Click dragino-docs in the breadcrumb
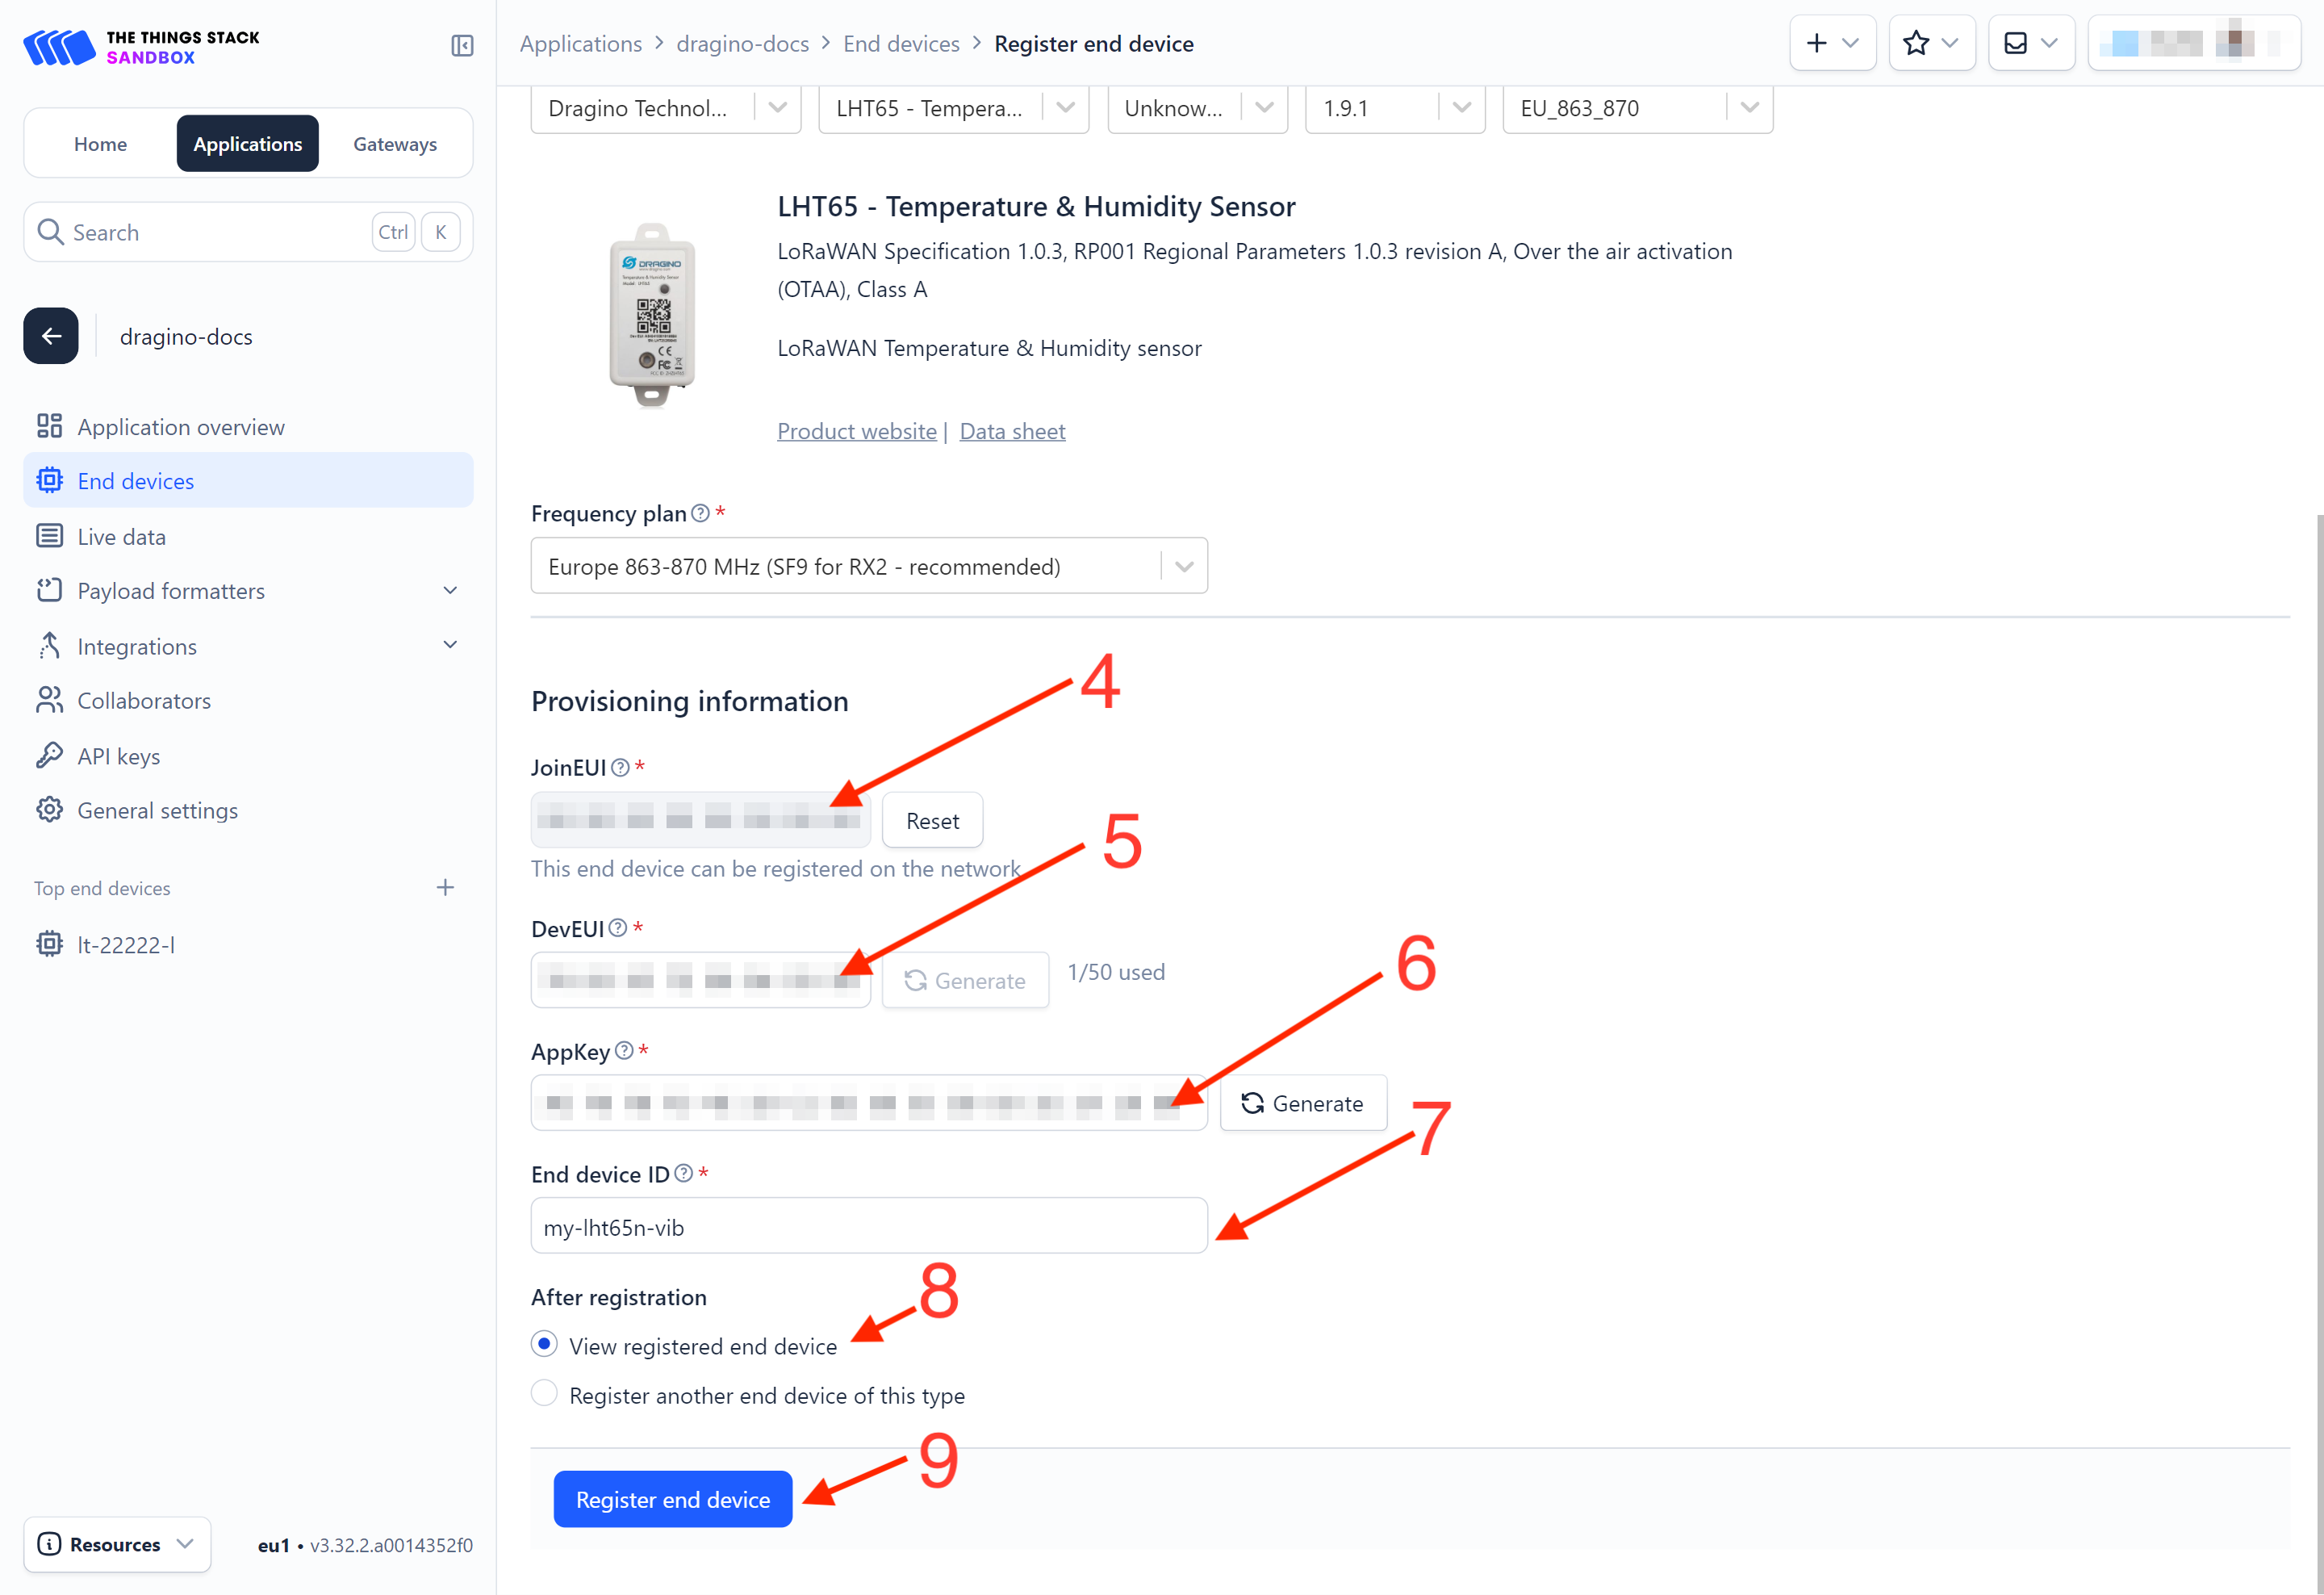This screenshot has width=2324, height=1595. pyautogui.click(x=743, y=44)
